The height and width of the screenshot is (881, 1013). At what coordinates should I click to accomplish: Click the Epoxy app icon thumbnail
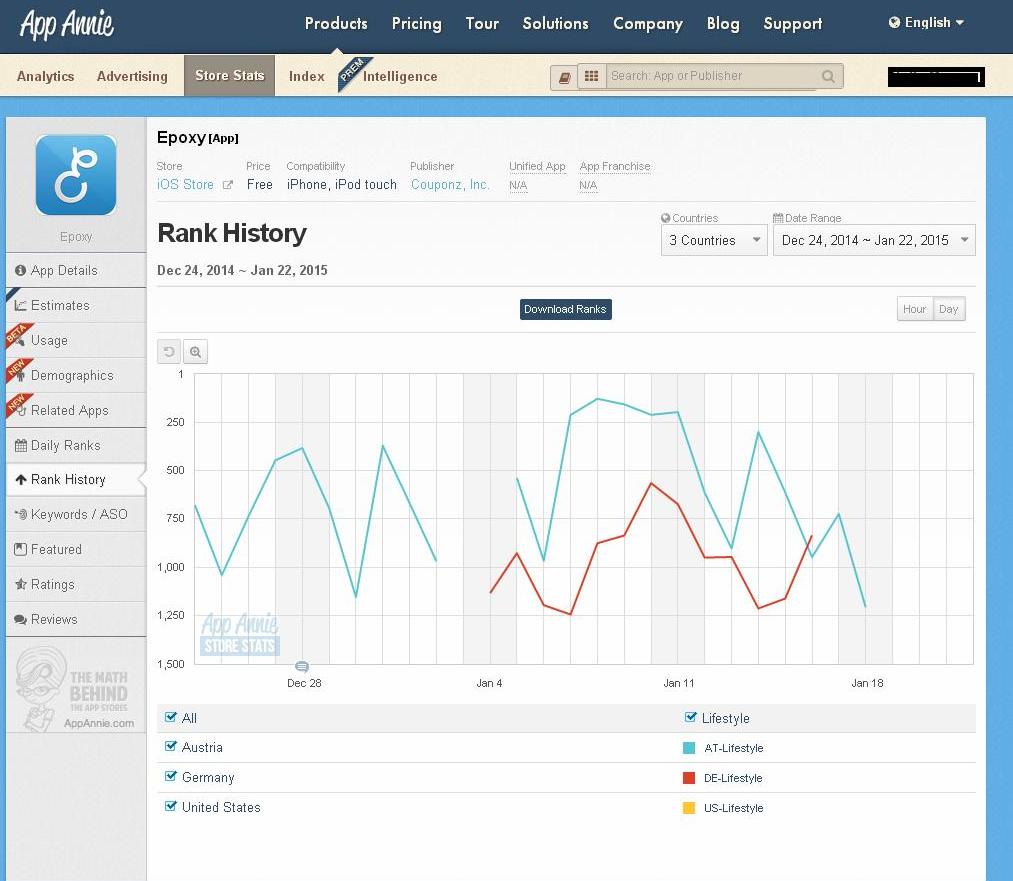[76, 175]
